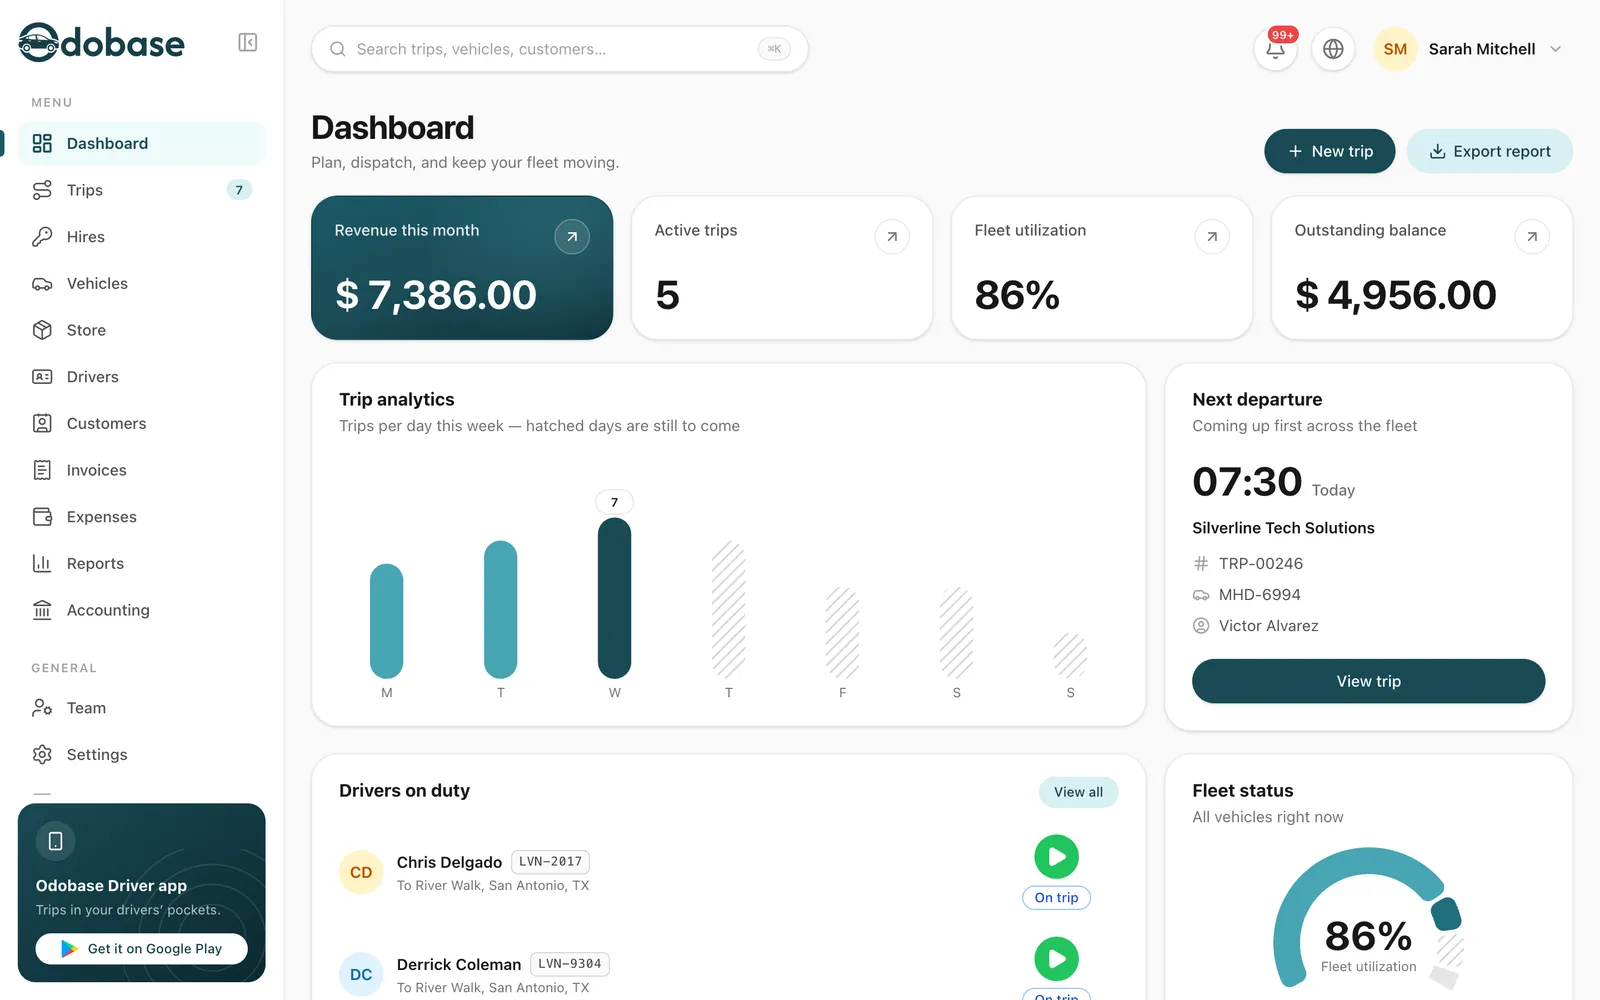
Task: Open Expenses page
Action: click(x=142, y=517)
